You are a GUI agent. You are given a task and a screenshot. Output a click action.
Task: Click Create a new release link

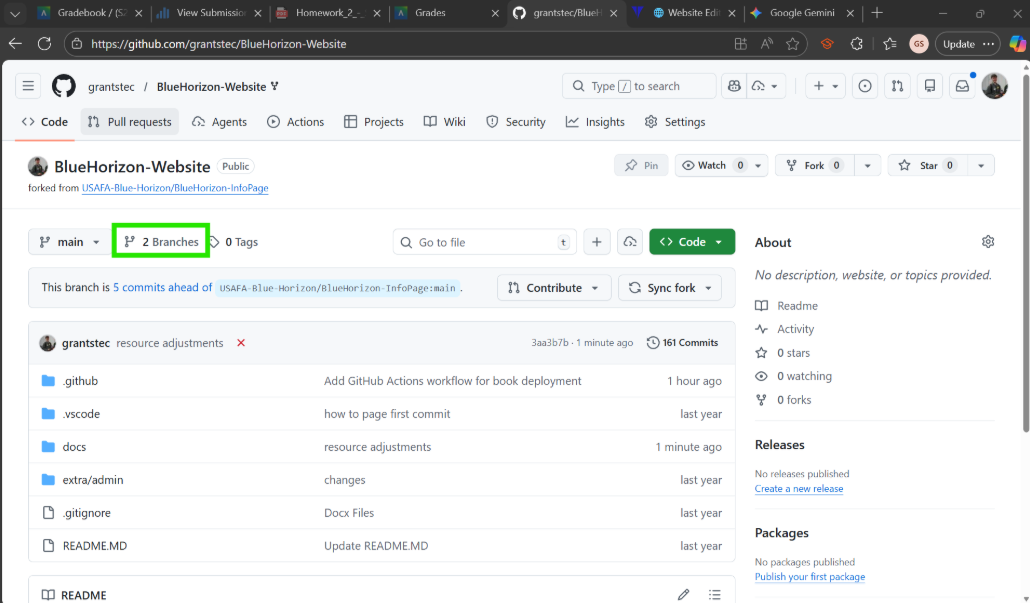coord(799,489)
